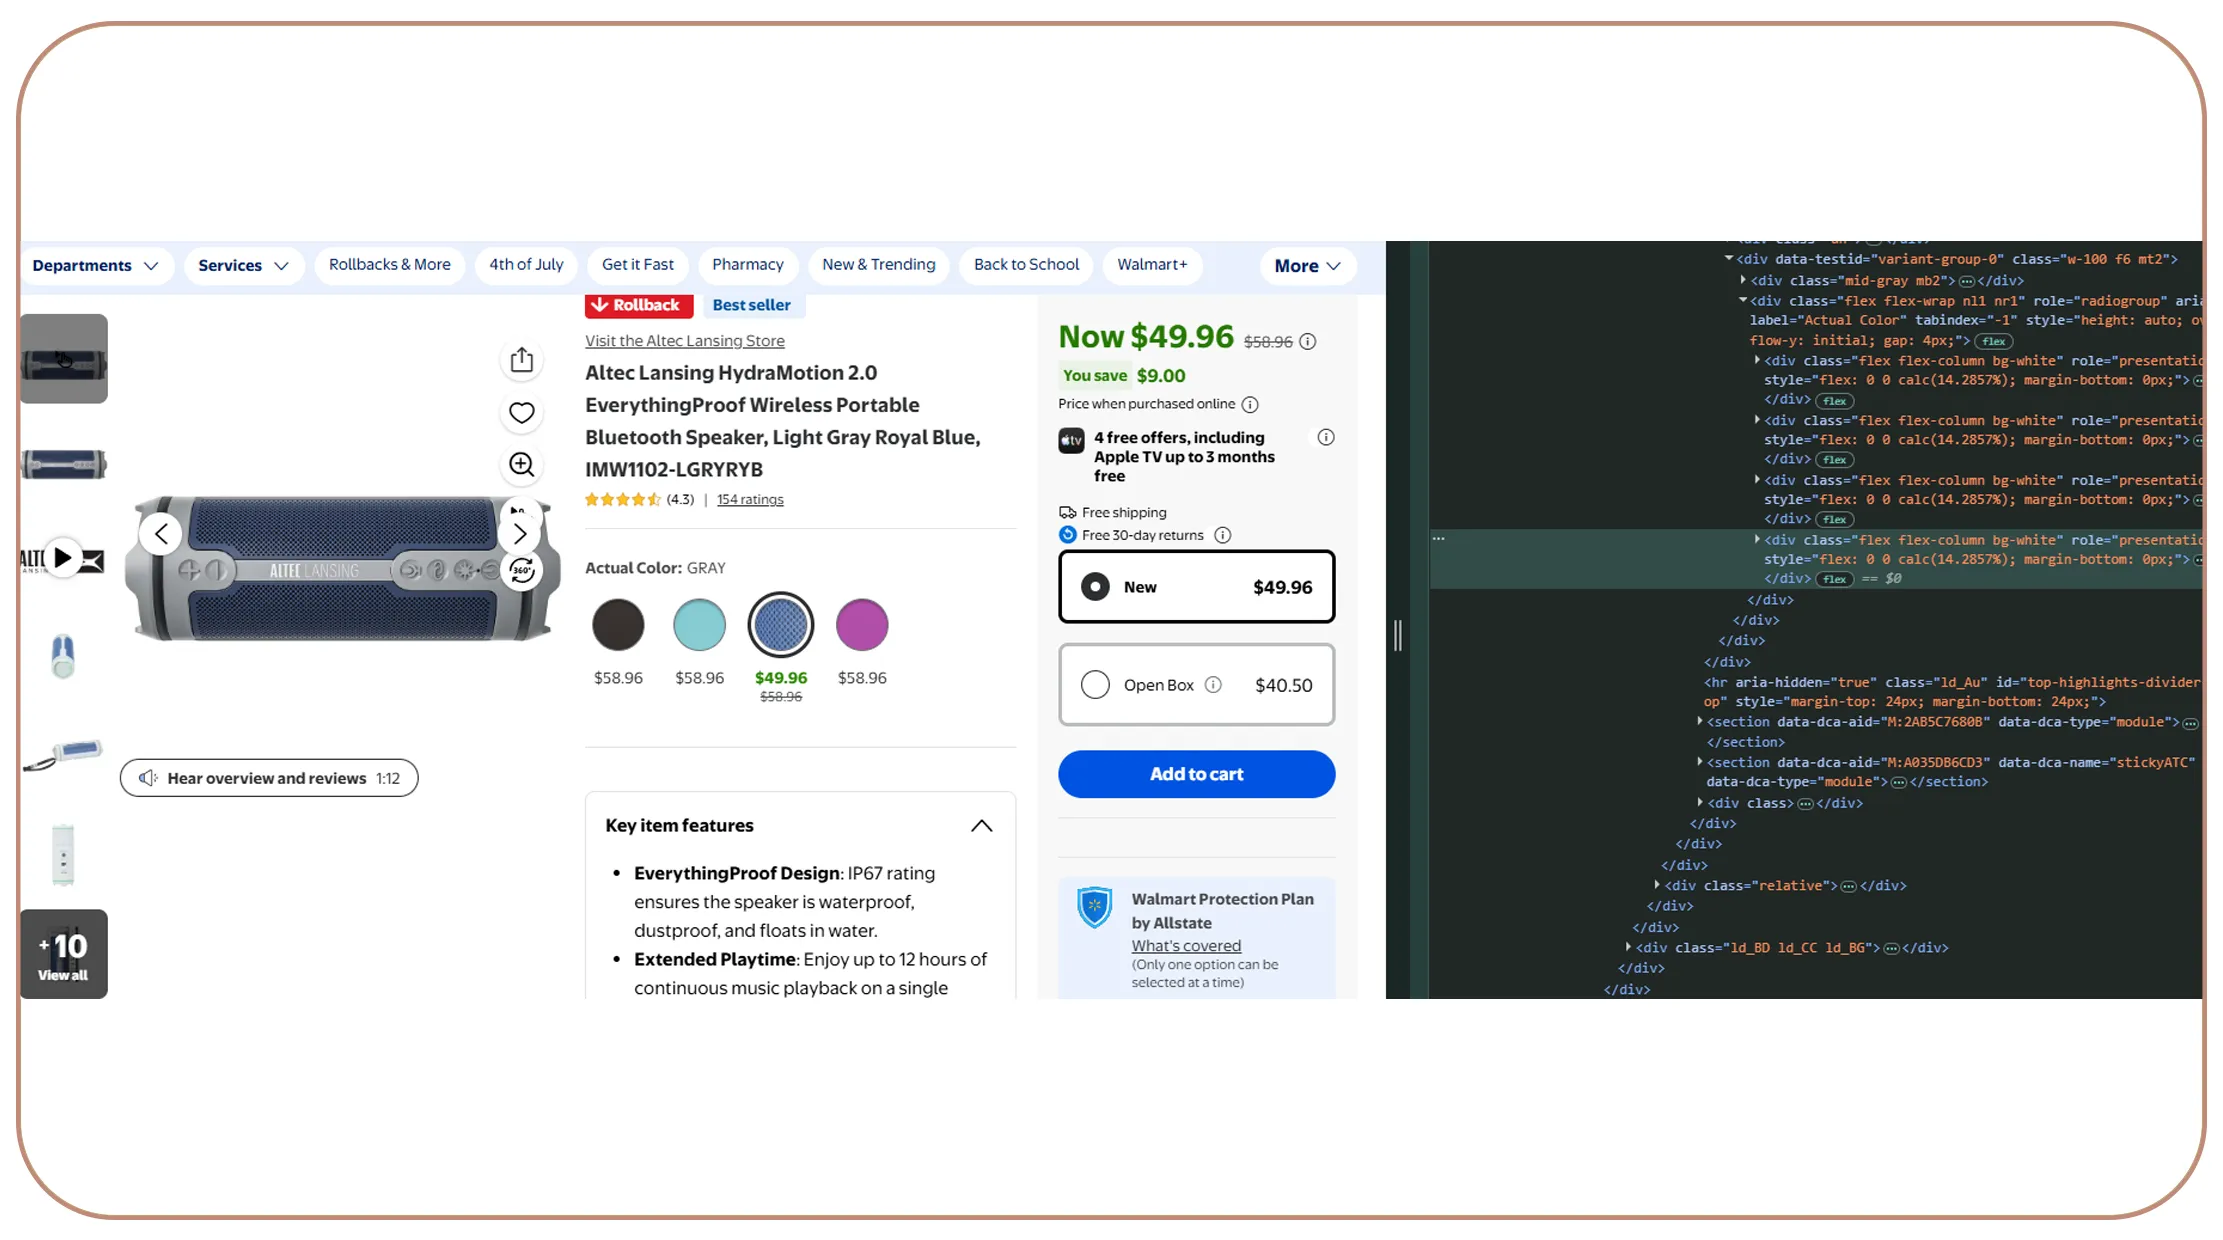
Task: Visit the Altec Lansing Store link
Action: (x=685, y=341)
